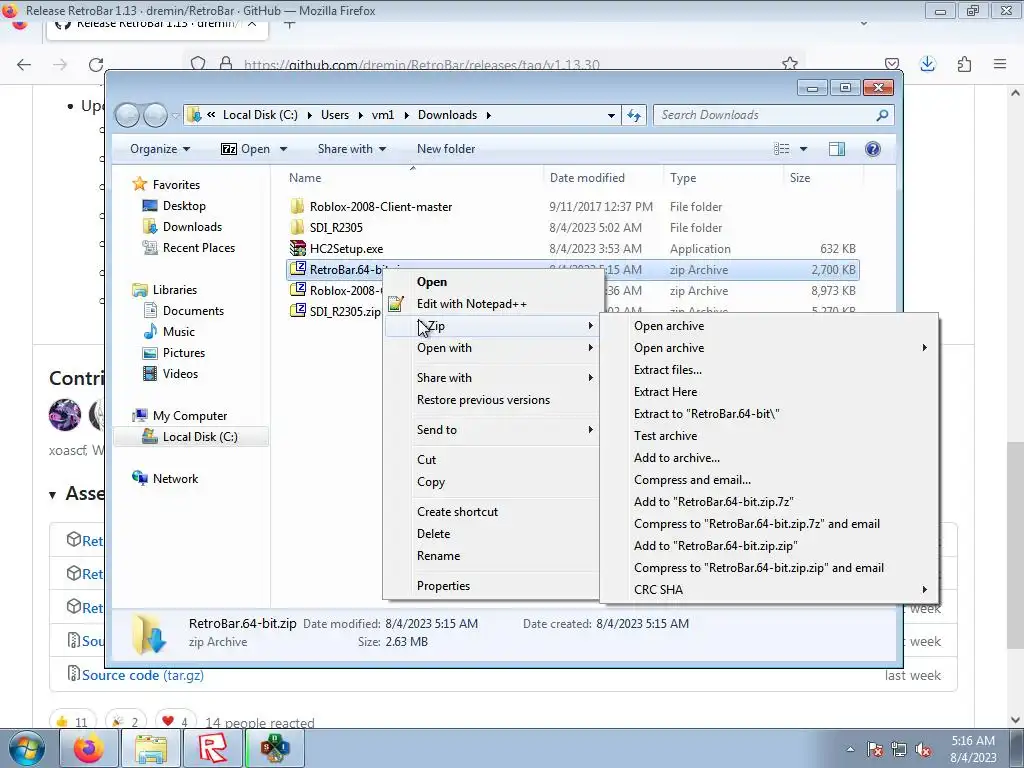This screenshot has width=1024, height=768.
Task: Open the Firefox hamburger menu
Action: pyautogui.click(x=999, y=63)
